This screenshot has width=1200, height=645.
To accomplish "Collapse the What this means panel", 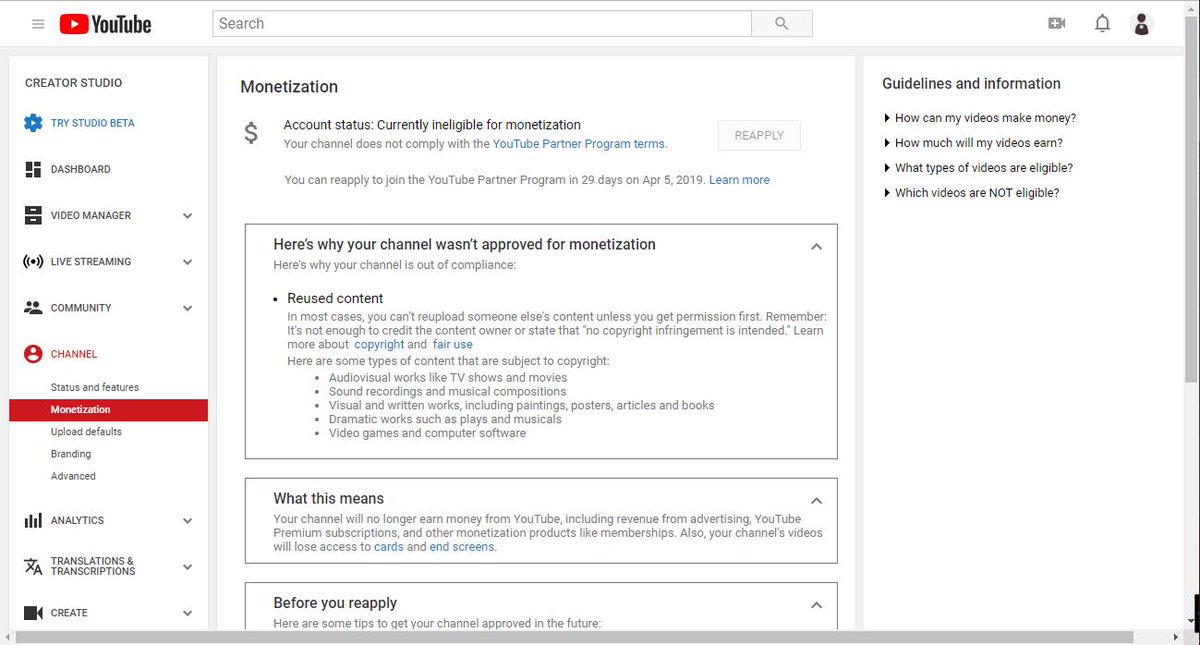I will pyautogui.click(x=816, y=500).
